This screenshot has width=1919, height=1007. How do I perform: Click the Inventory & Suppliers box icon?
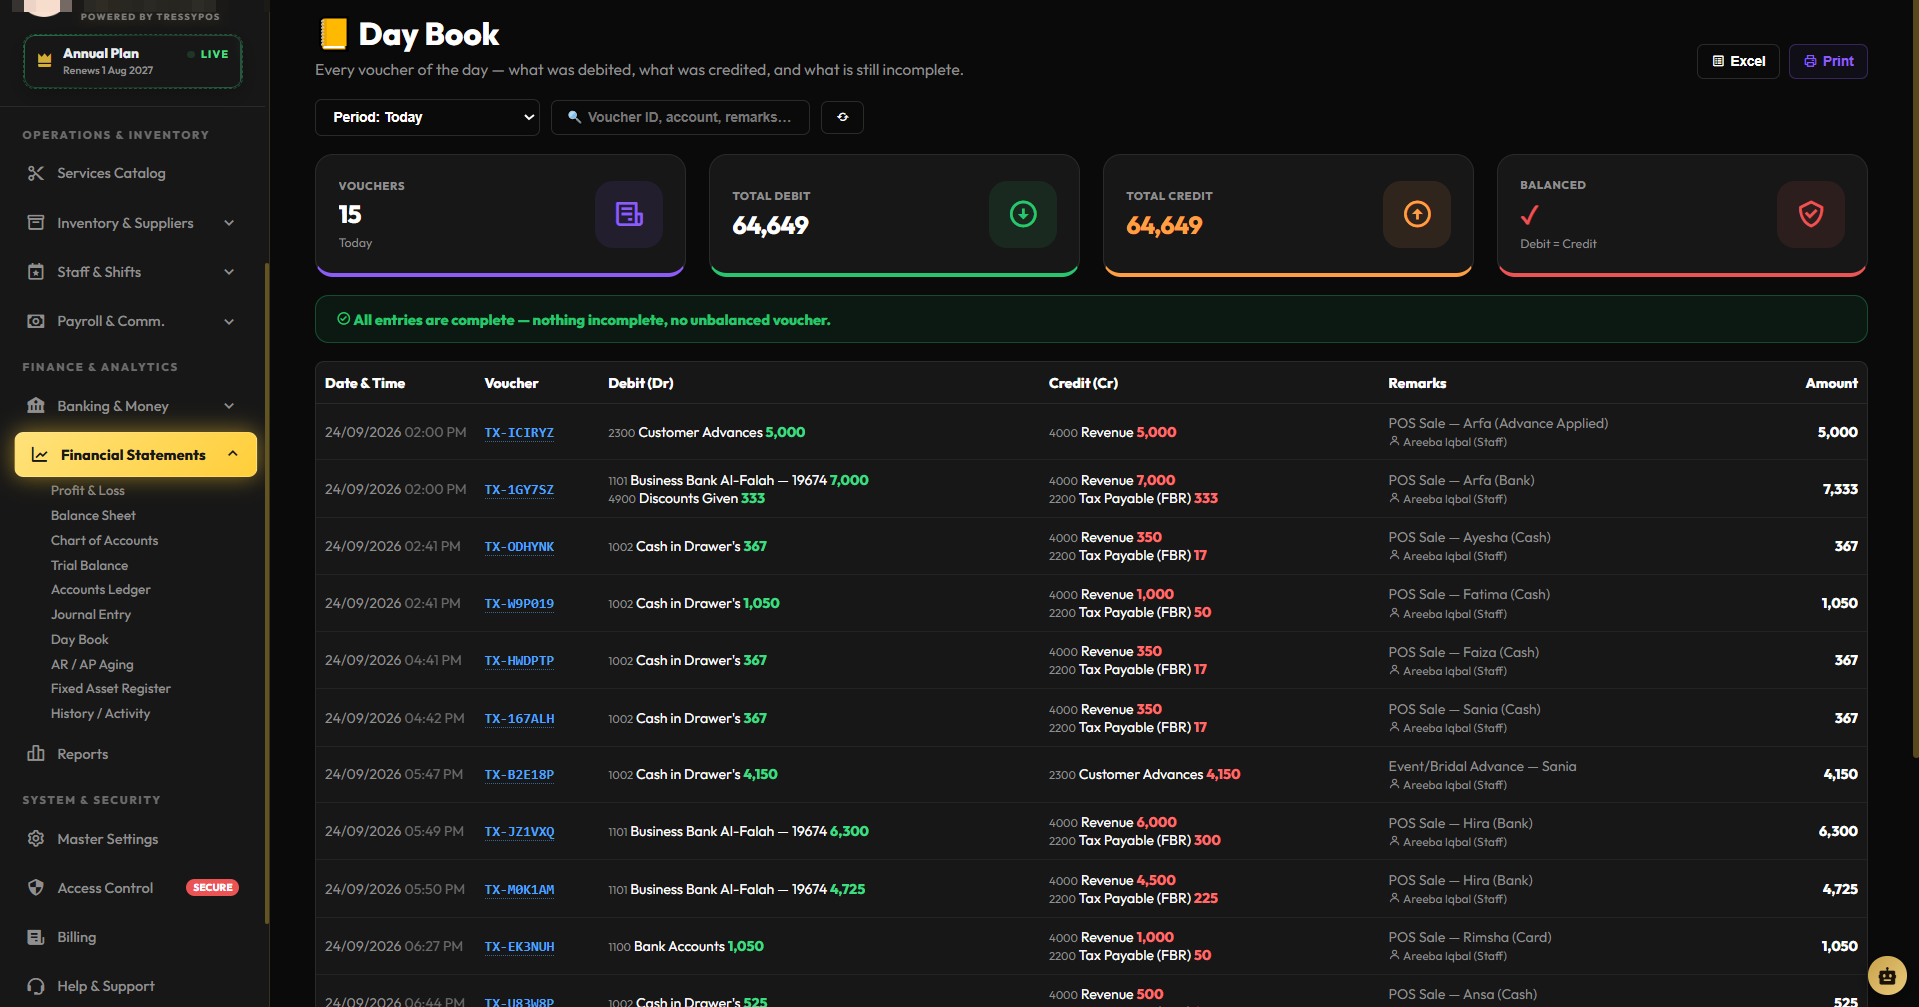[36, 223]
